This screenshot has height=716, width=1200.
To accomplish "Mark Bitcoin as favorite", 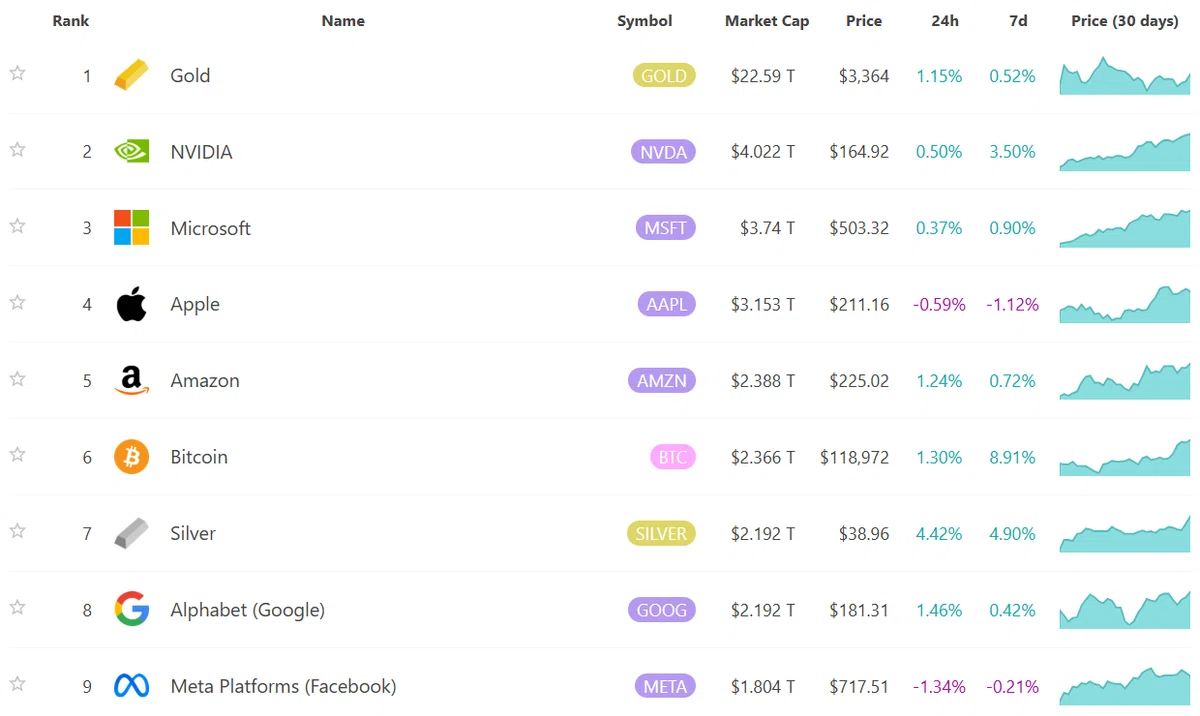I will pos(17,455).
